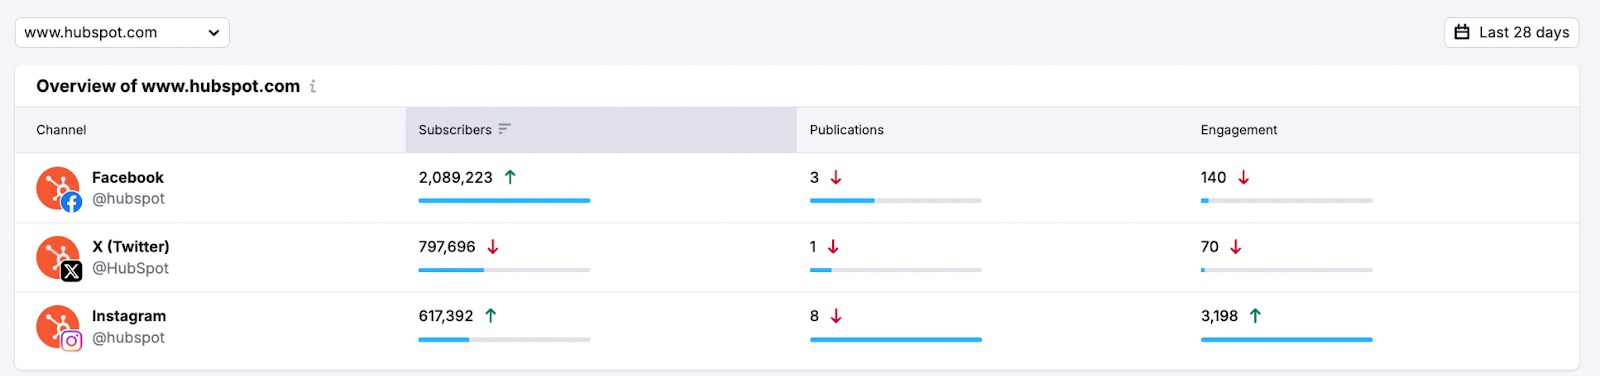The height and width of the screenshot is (376, 1600).
Task: Click Instagram subscribers value 617,392
Action: [x=446, y=316]
